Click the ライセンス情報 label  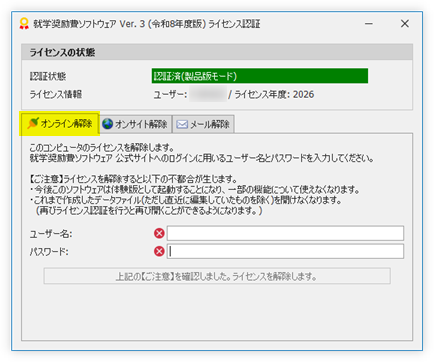[56, 95]
